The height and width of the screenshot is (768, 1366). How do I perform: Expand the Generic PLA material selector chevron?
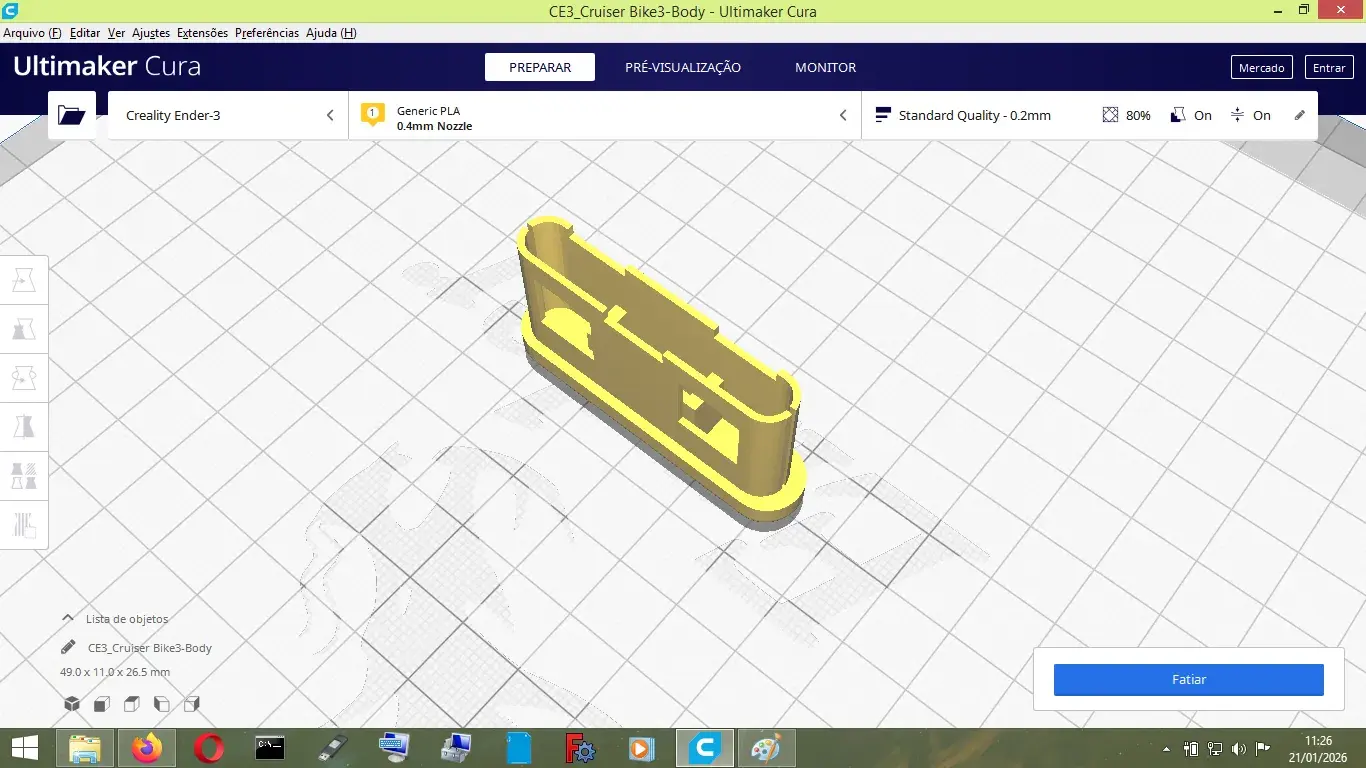point(843,115)
